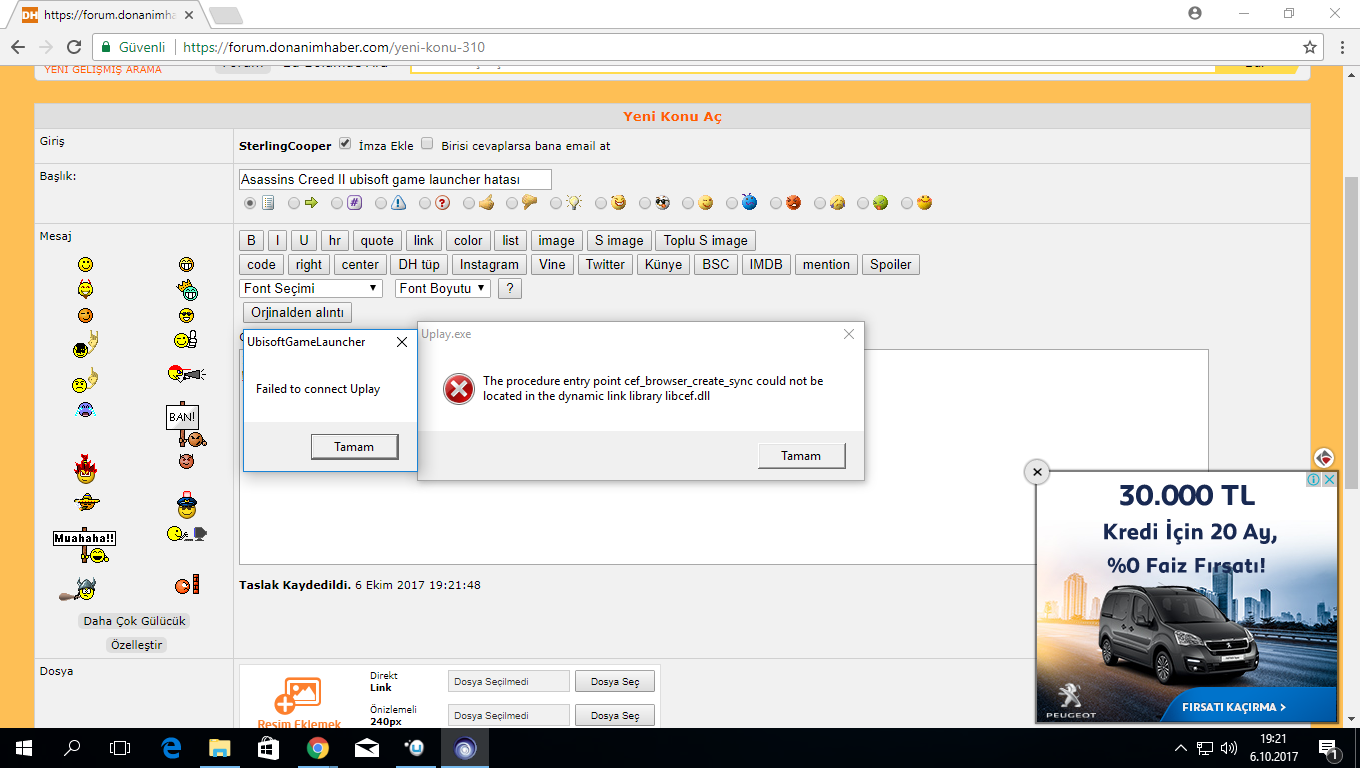Insert a Spoiler tag

890,264
